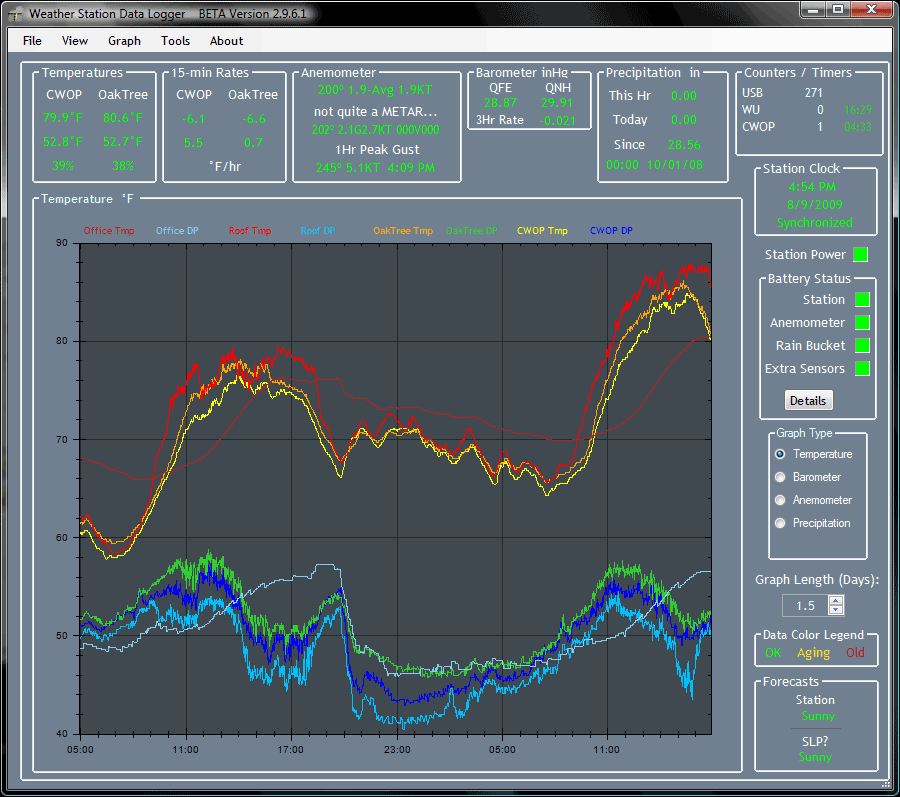Click the precipitation Since value 28.56

[684, 145]
